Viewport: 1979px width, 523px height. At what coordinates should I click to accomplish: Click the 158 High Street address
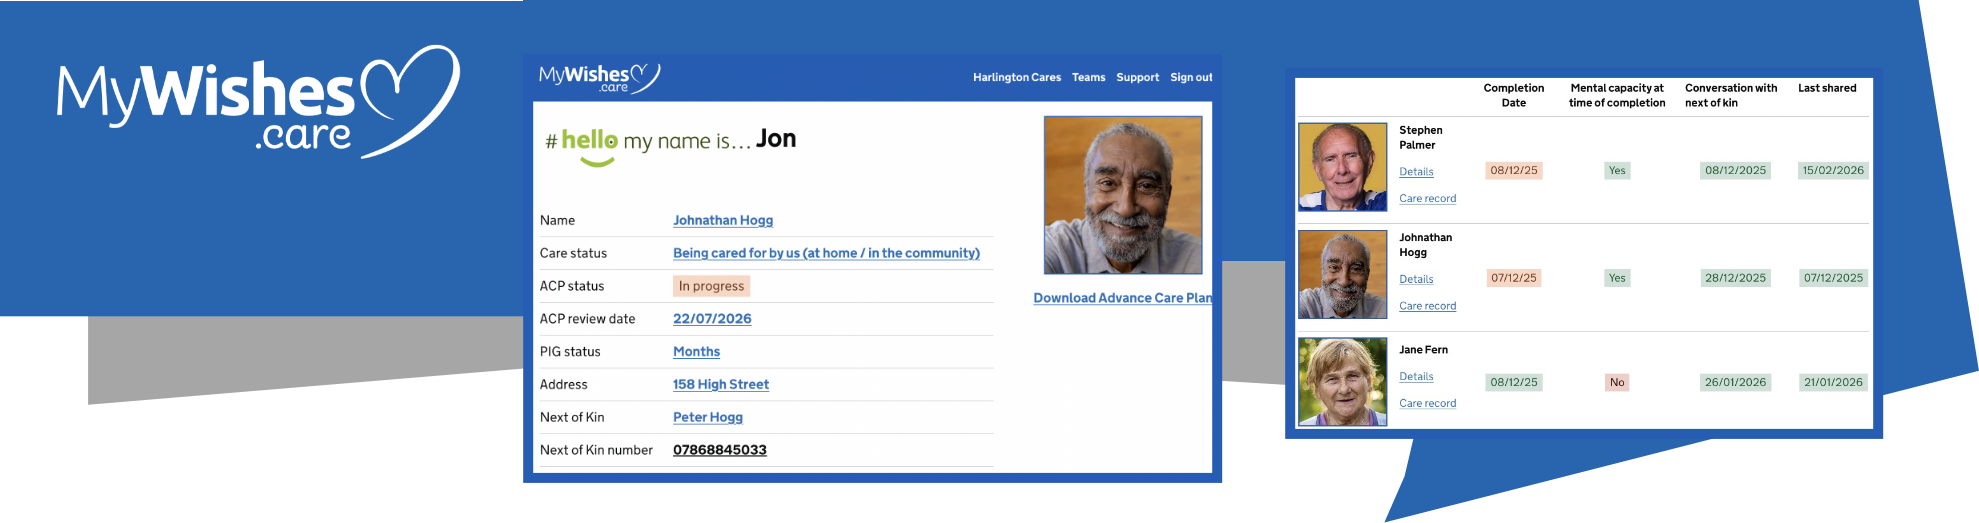pos(720,384)
